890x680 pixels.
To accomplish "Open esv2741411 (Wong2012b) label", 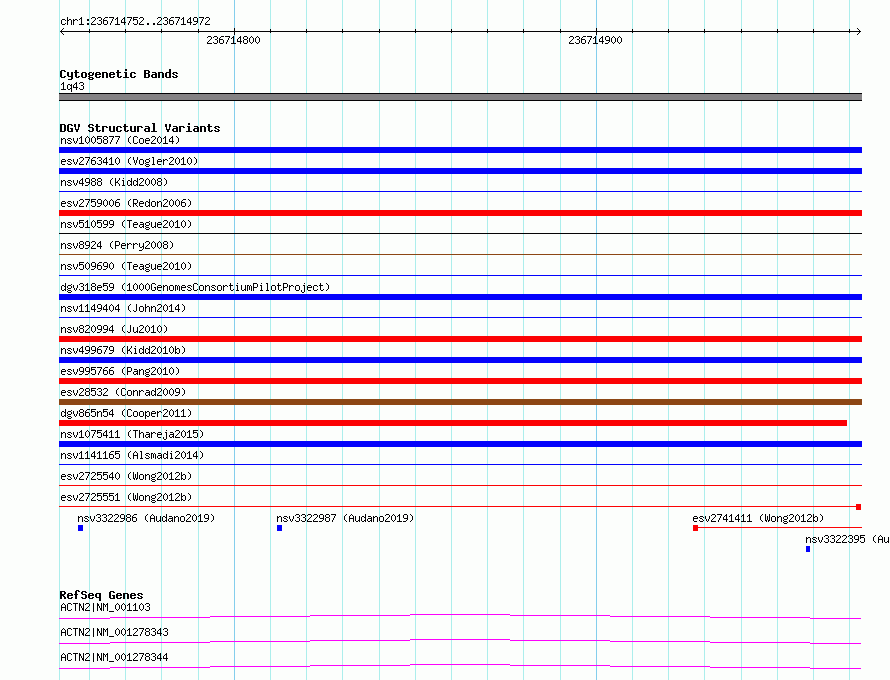I will pos(758,518).
